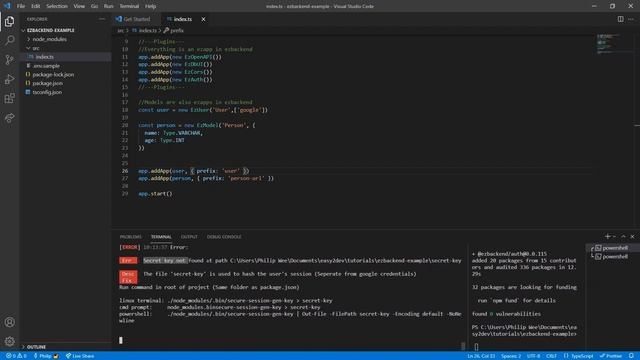Open the Accounts icon
Screen dimensions: 640x360
click(9, 322)
